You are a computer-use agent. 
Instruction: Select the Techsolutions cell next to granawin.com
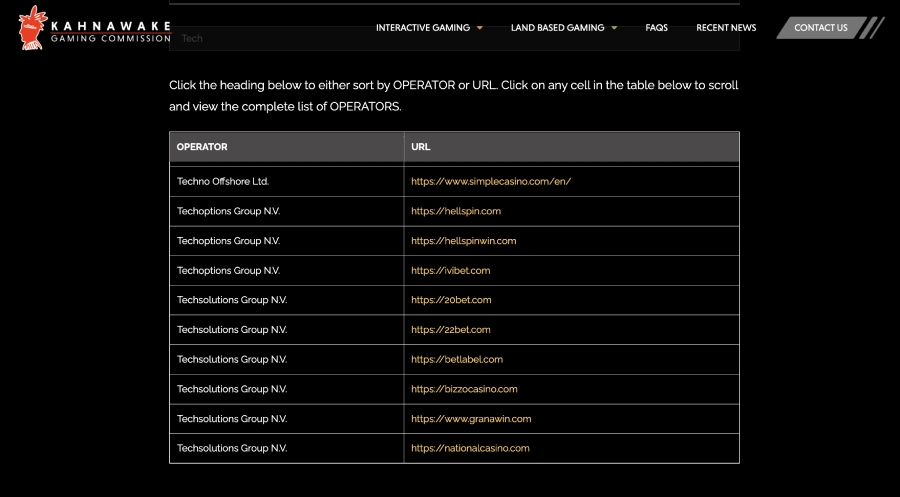287,419
